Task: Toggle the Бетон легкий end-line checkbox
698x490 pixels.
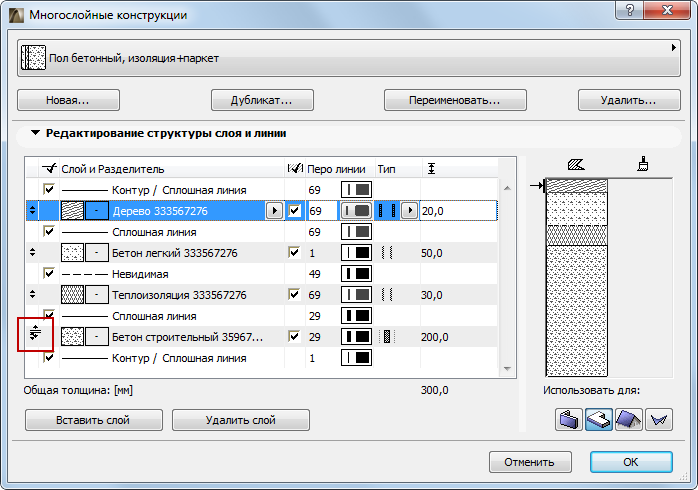Action: (294, 252)
